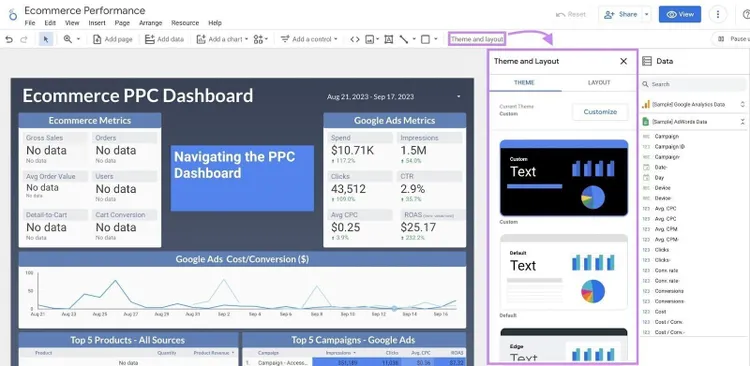Viewport: 750px width, 366px height.
Task: Click the report title Ecommerce Performance
Action: 85,10
